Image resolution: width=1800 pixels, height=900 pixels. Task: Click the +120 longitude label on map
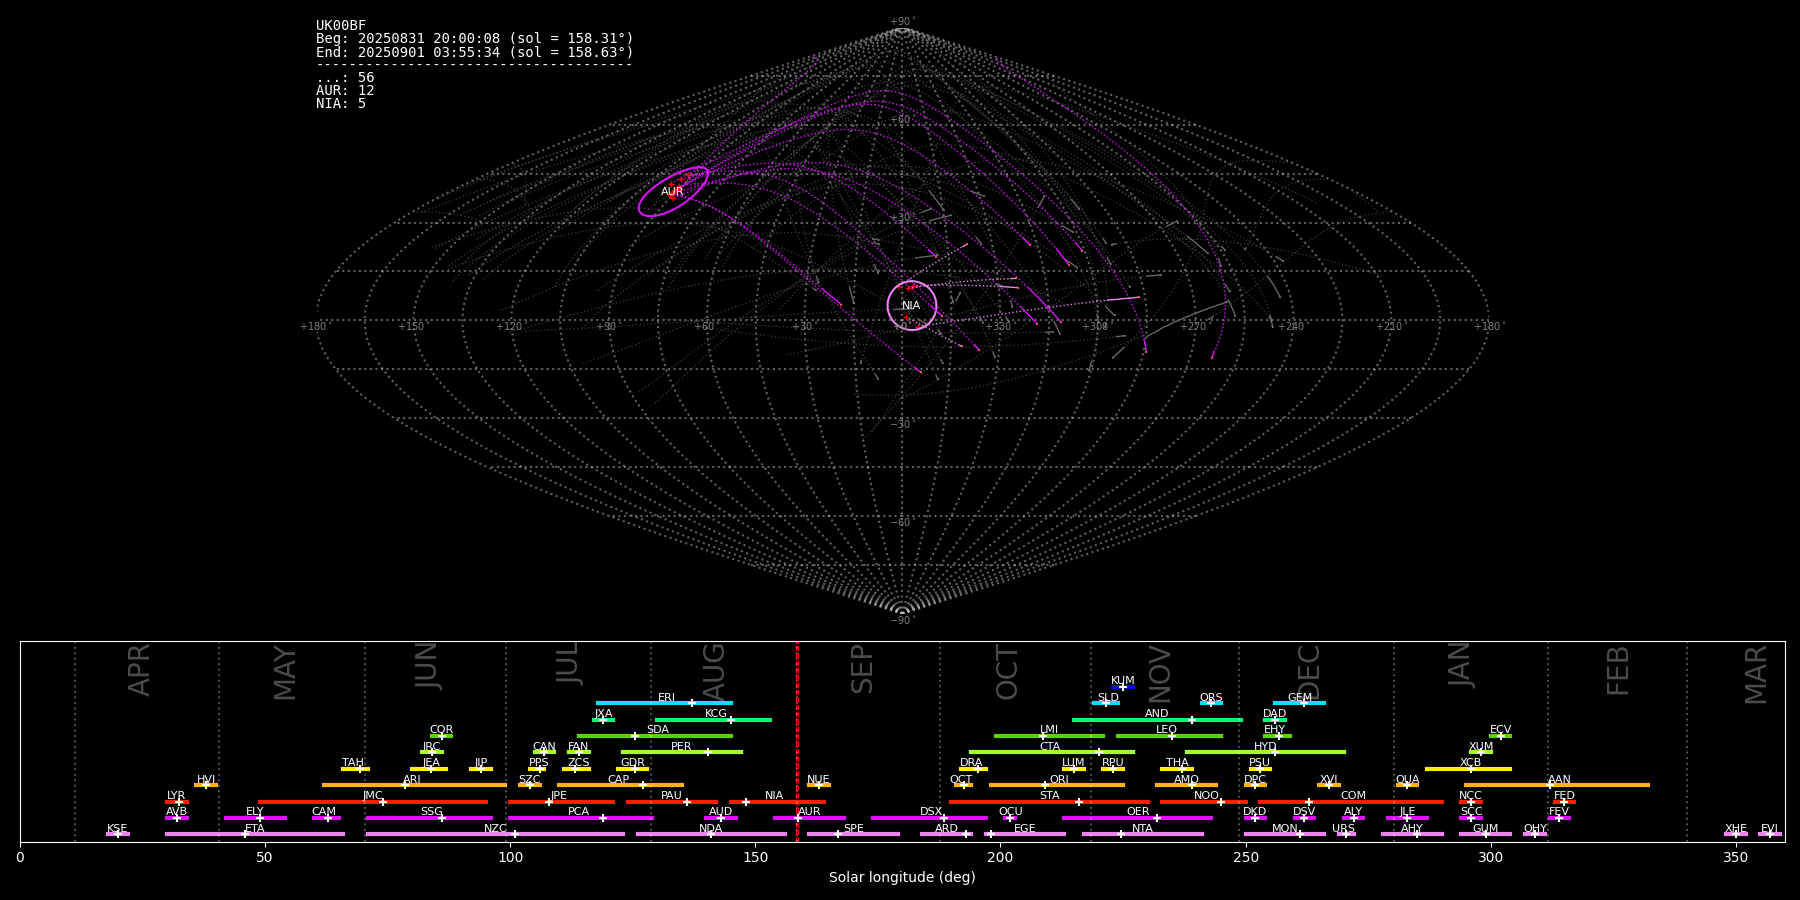point(509,326)
